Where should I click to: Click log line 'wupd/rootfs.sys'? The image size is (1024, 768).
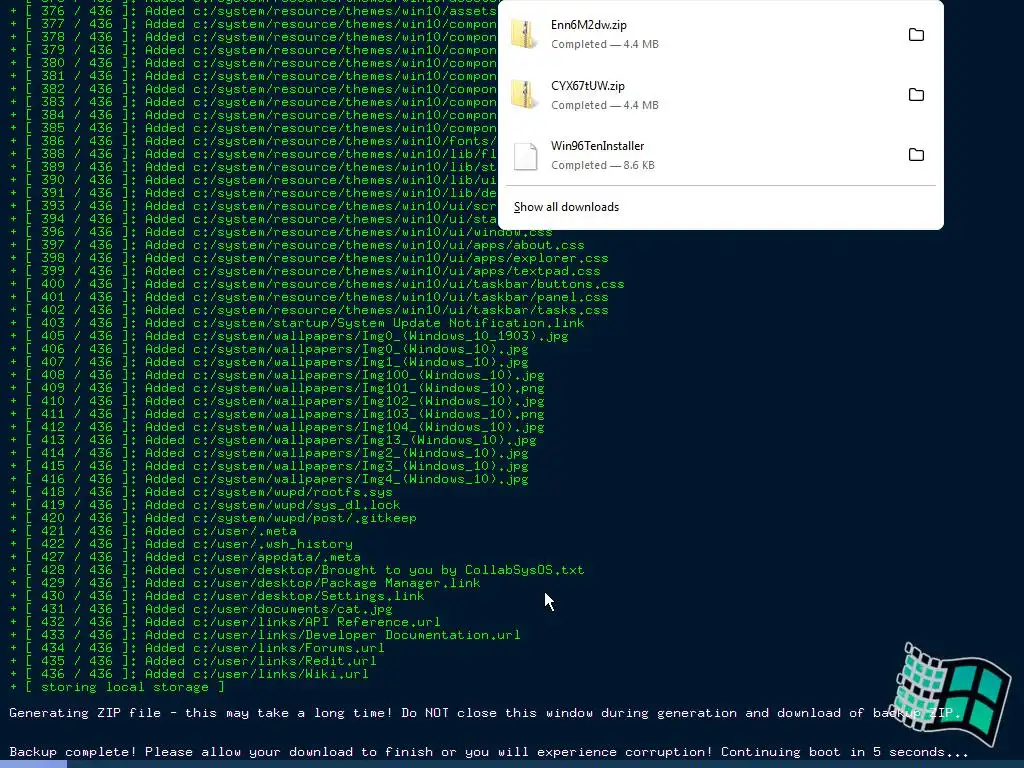coord(201,491)
